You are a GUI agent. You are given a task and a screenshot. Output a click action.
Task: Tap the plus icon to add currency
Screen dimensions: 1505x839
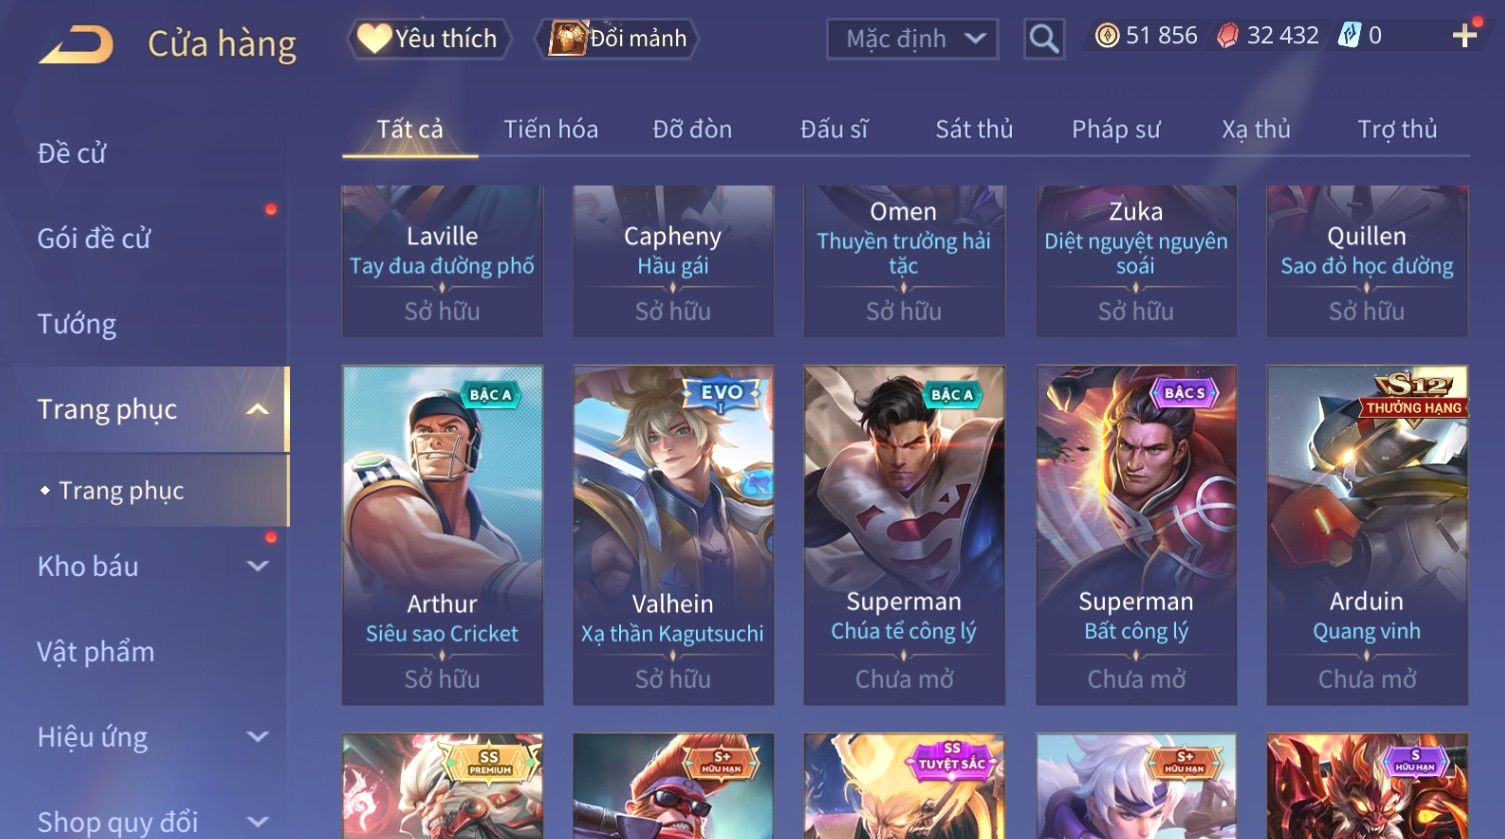[x=1465, y=36]
